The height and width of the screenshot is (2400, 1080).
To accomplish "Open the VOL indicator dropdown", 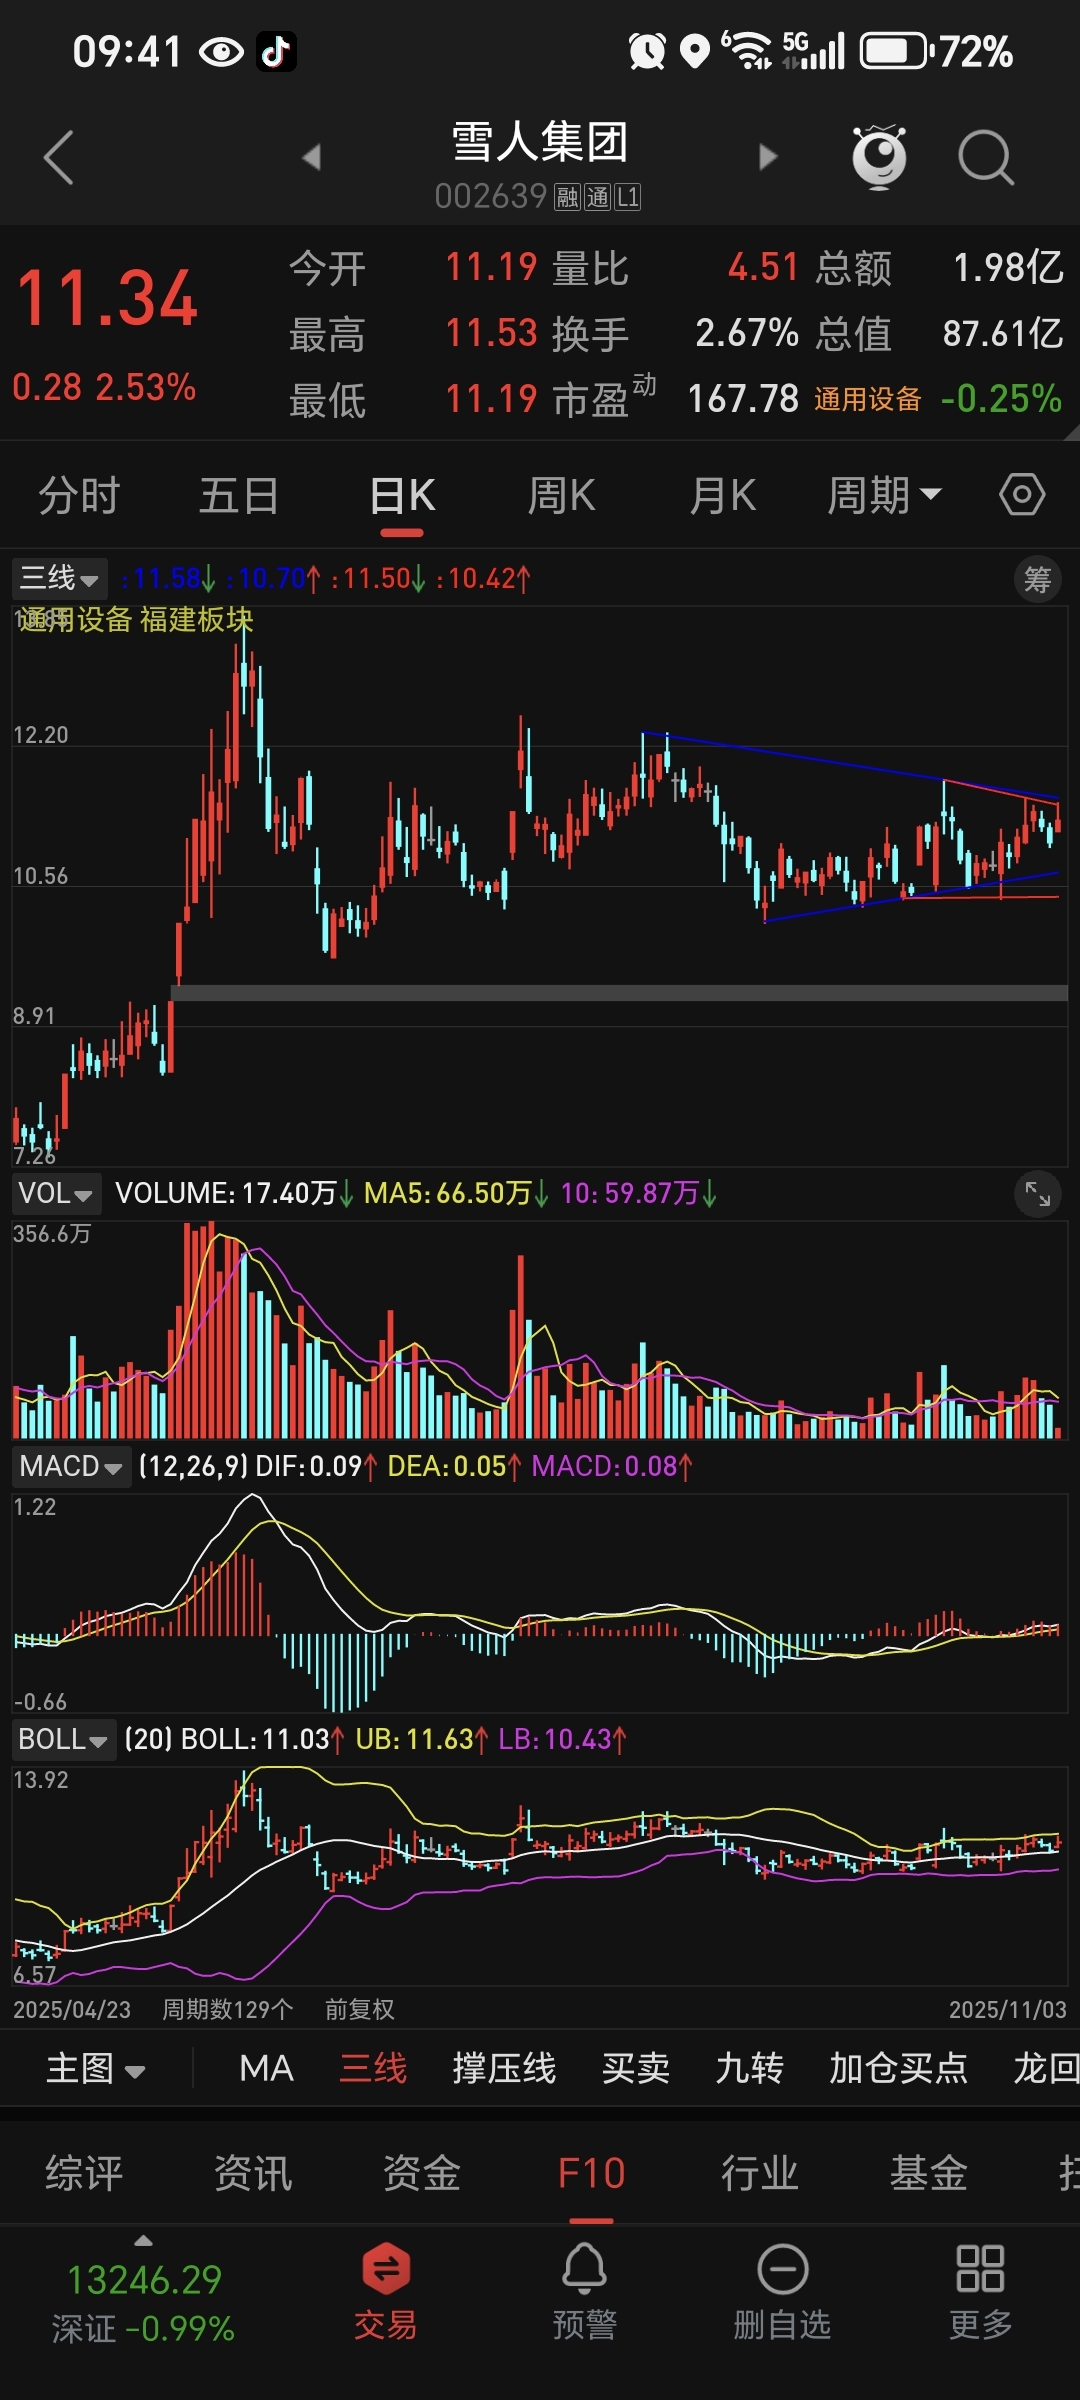I will click(56, 1193).
